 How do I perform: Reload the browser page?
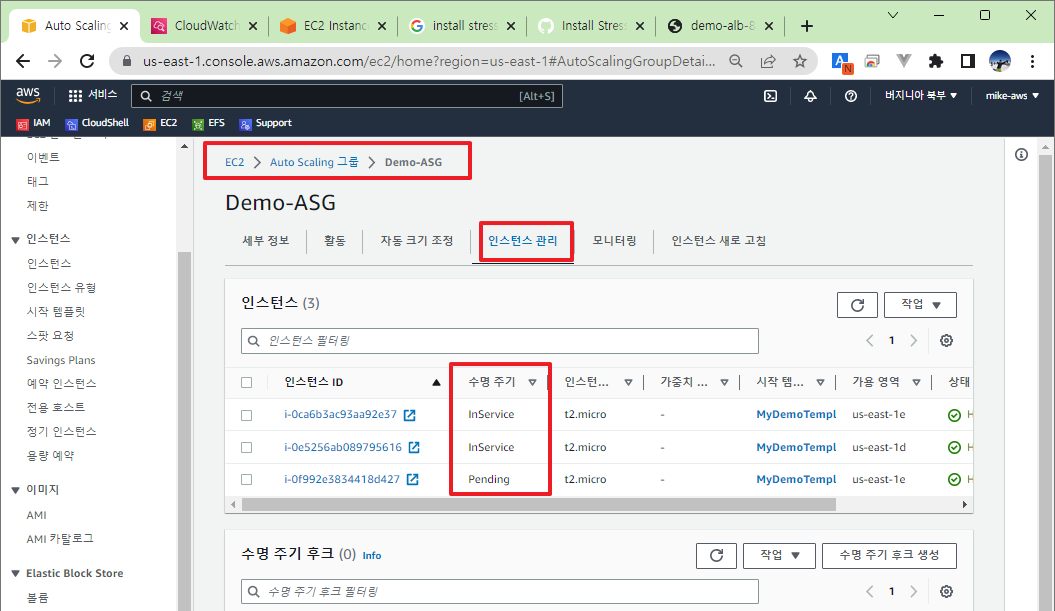87,61
